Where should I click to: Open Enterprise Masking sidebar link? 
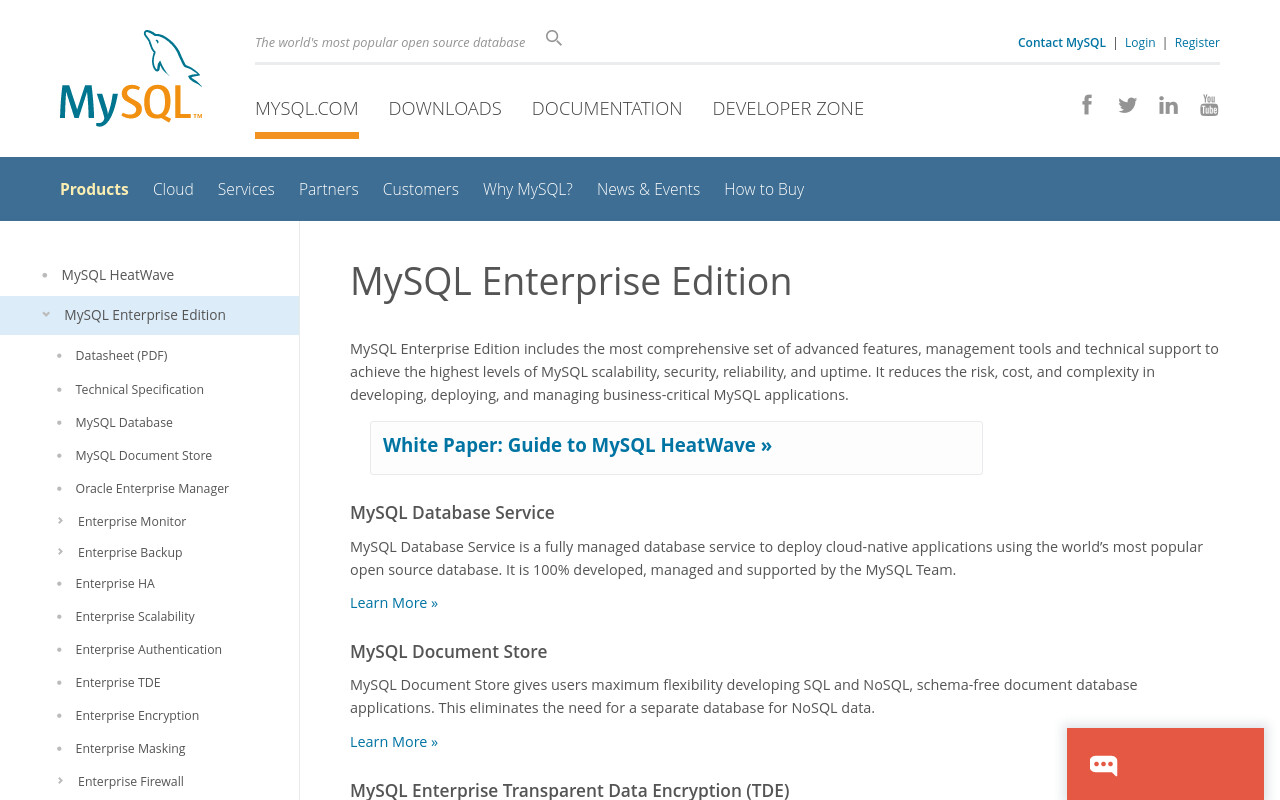pos(130,748)
